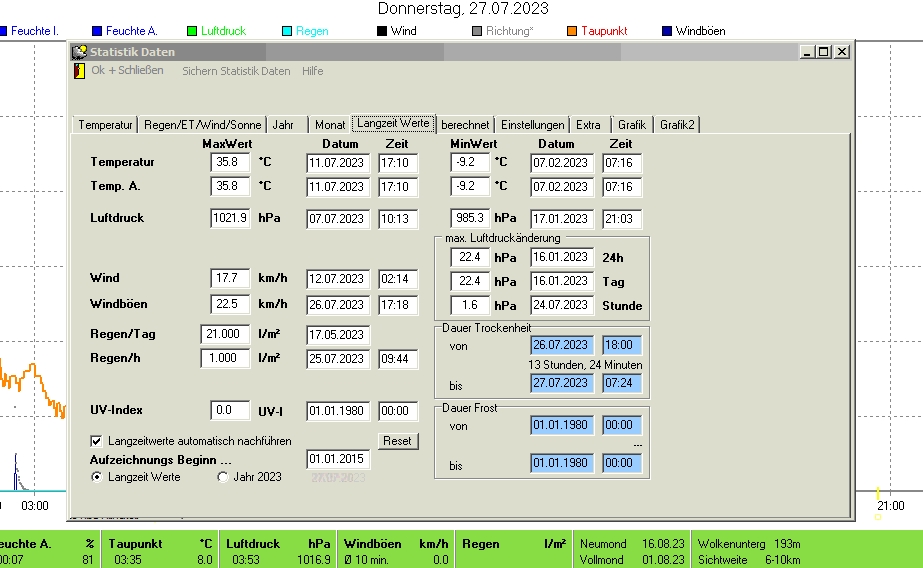Screen dimensions: 923x568
Task: Open the Hilfe menu
Action: 312,71
